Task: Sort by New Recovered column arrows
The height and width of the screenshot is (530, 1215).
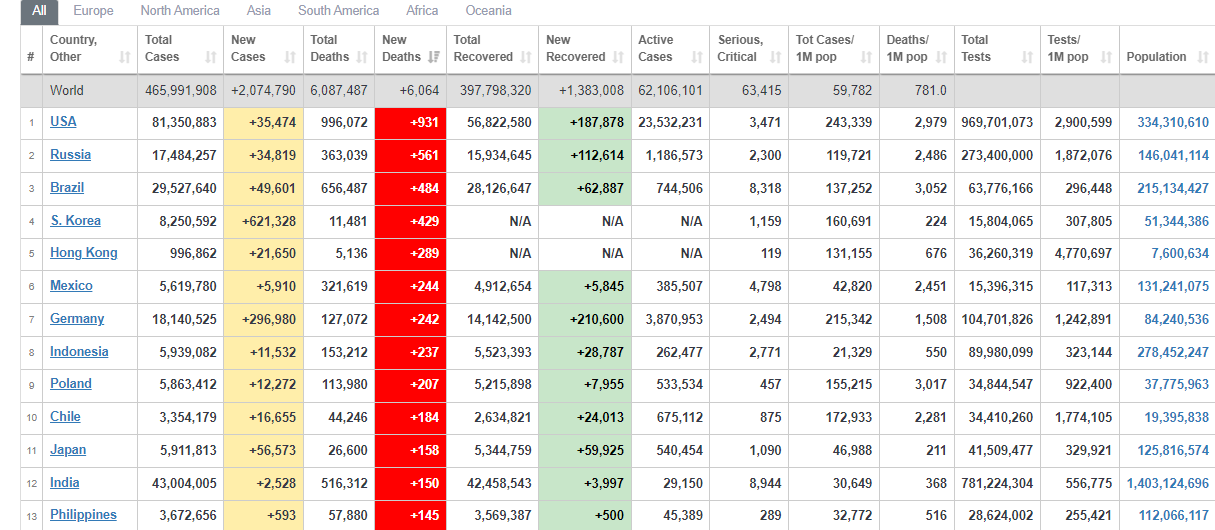Action: coord(618,57)
